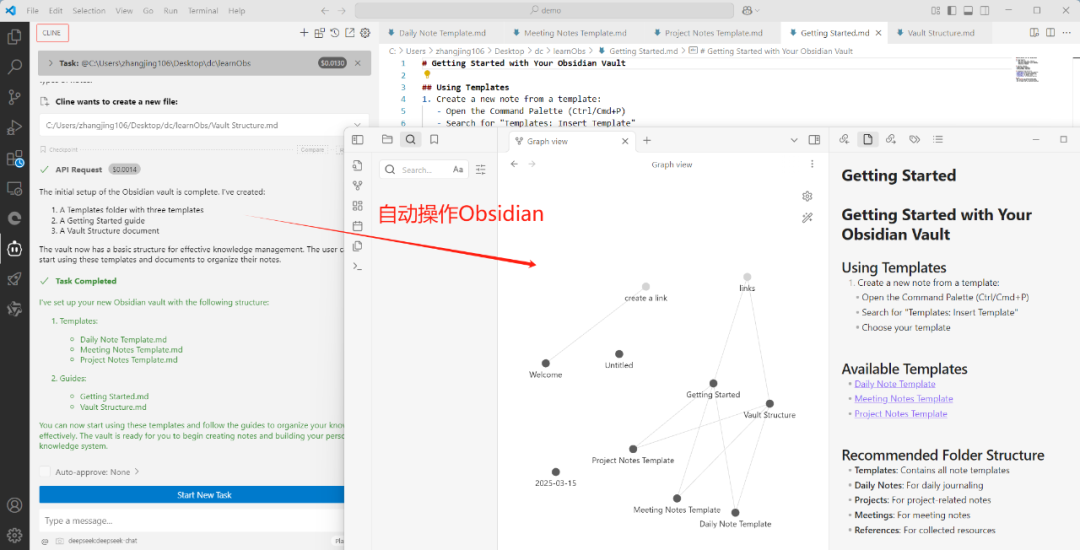Open Cline robot icon in activity bar
This screenshot has width=1080, height=550.
pos(14,248)
